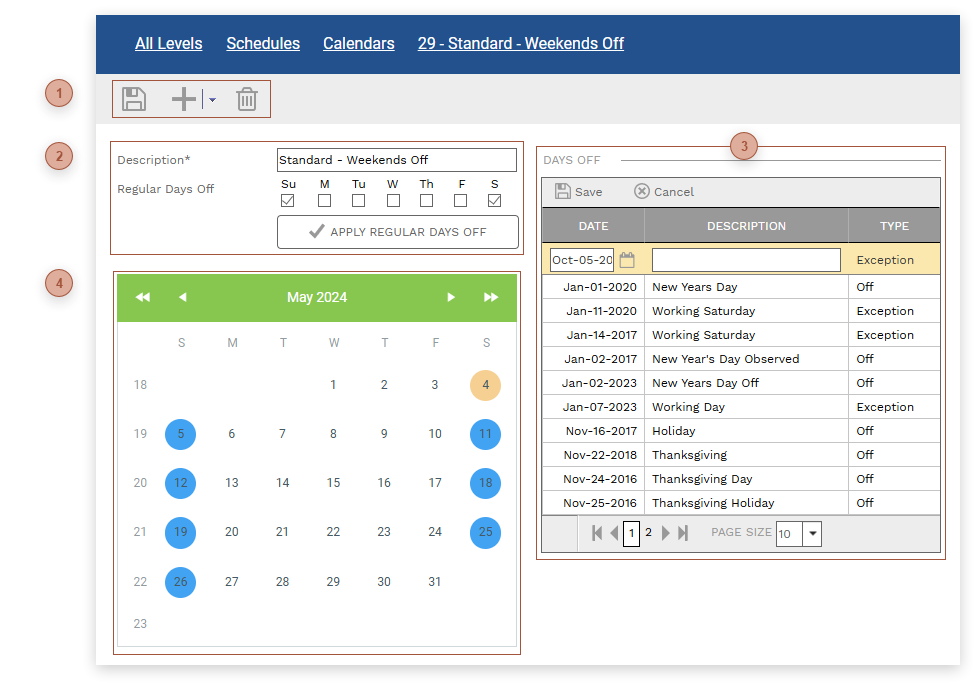This screenshot has width=979, height=688.
Task: Open the date picker calendar icon
Action: pos(627,260)
